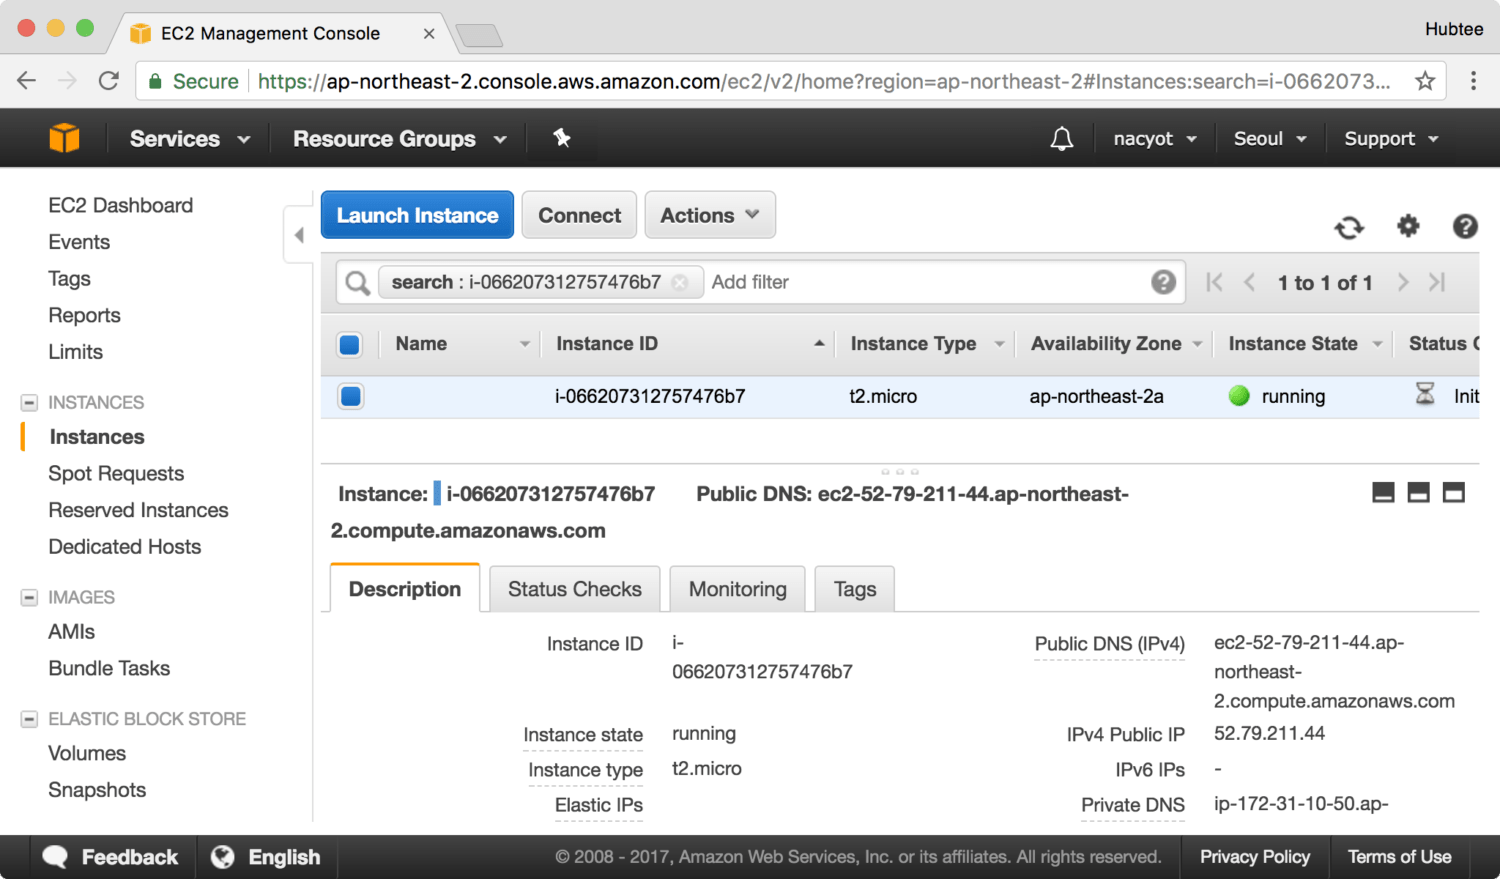Open Instance Type column dropdown arrow

[x=999, y=345]
